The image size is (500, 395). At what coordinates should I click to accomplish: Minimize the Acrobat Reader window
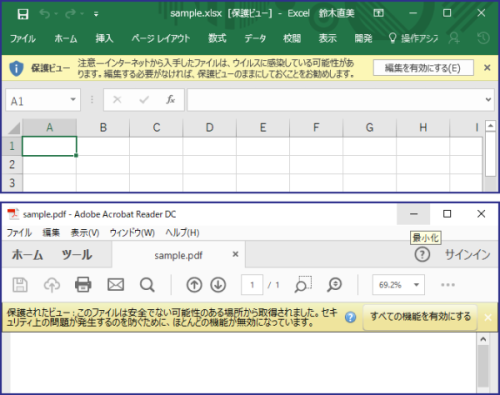[414, 214]
